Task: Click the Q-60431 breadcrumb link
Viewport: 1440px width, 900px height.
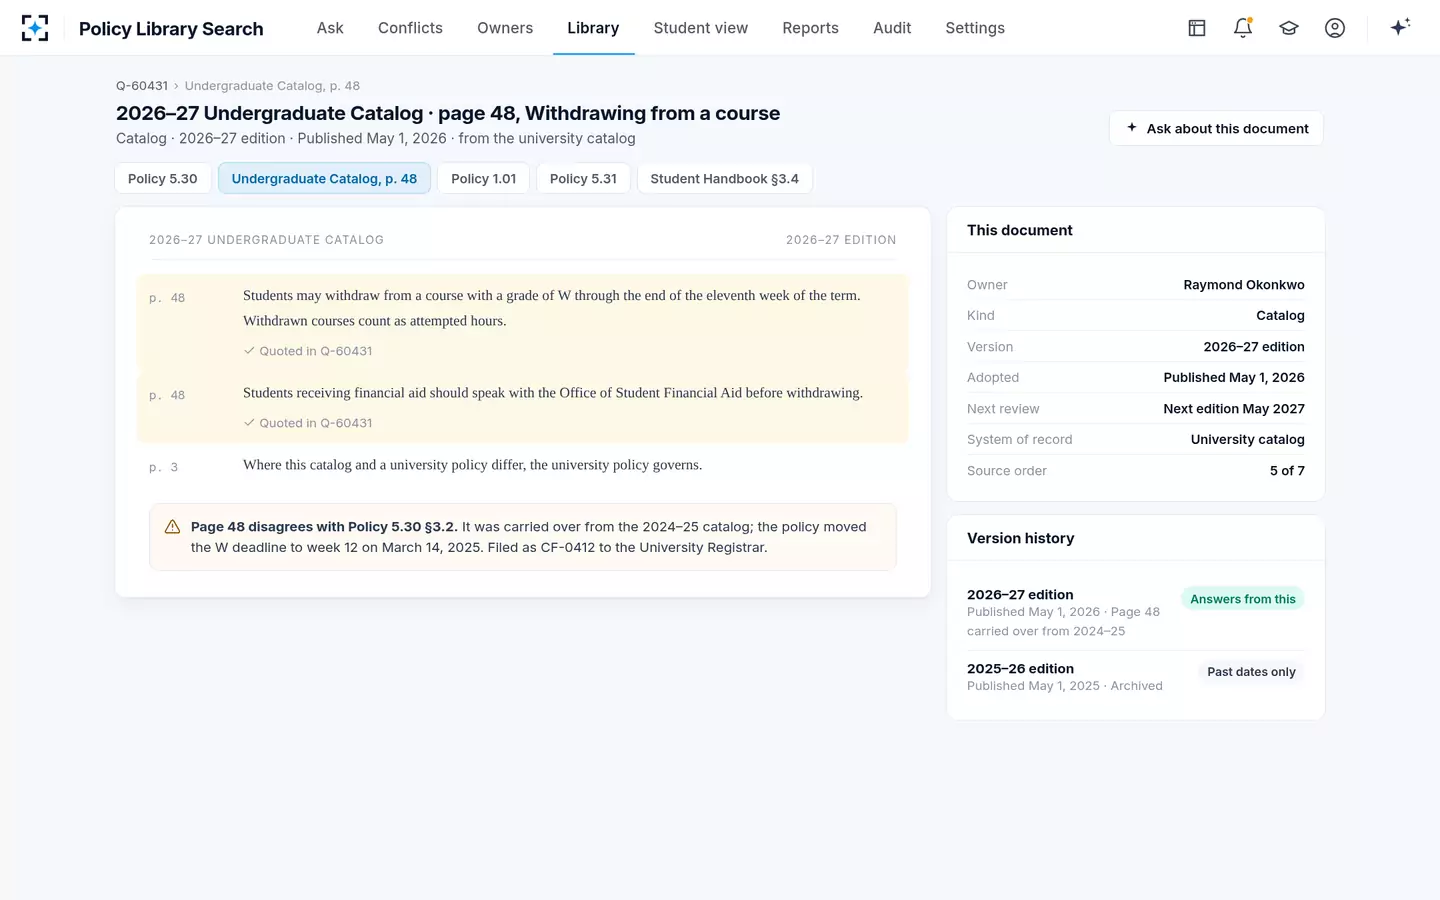Action: (142, 86)
